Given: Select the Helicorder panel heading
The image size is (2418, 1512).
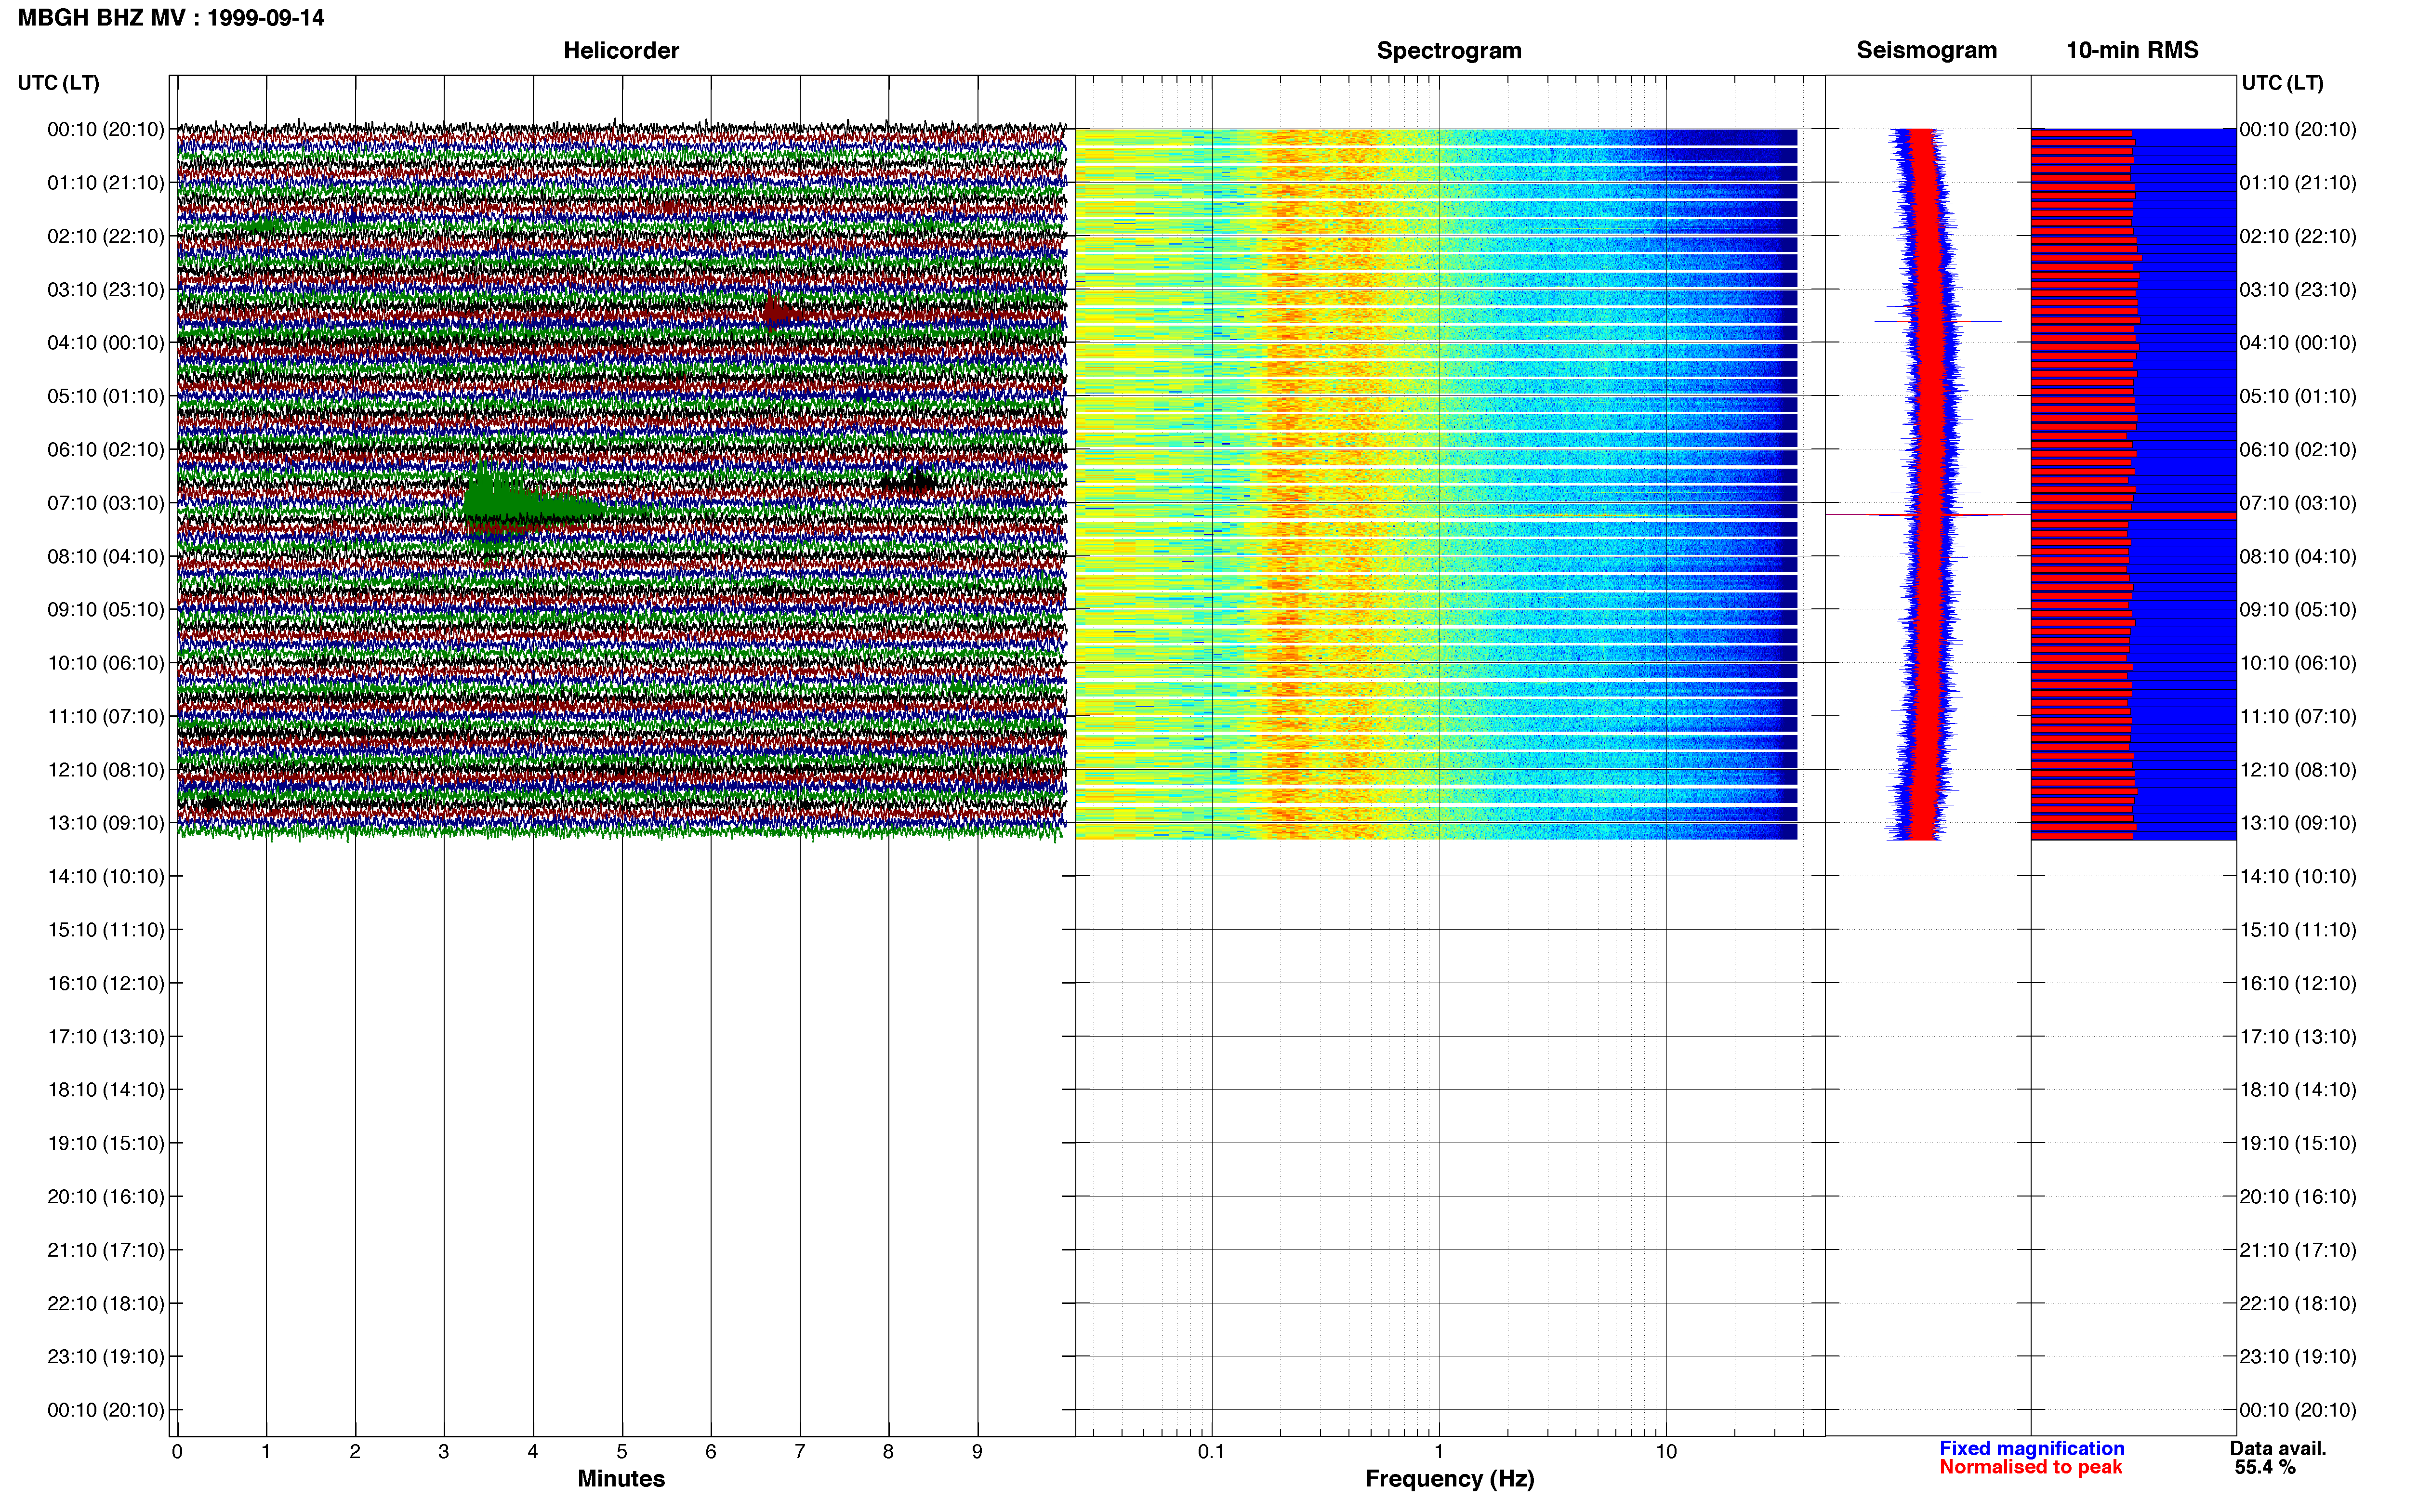Looking at the screenshot, I should coord(621,50).
